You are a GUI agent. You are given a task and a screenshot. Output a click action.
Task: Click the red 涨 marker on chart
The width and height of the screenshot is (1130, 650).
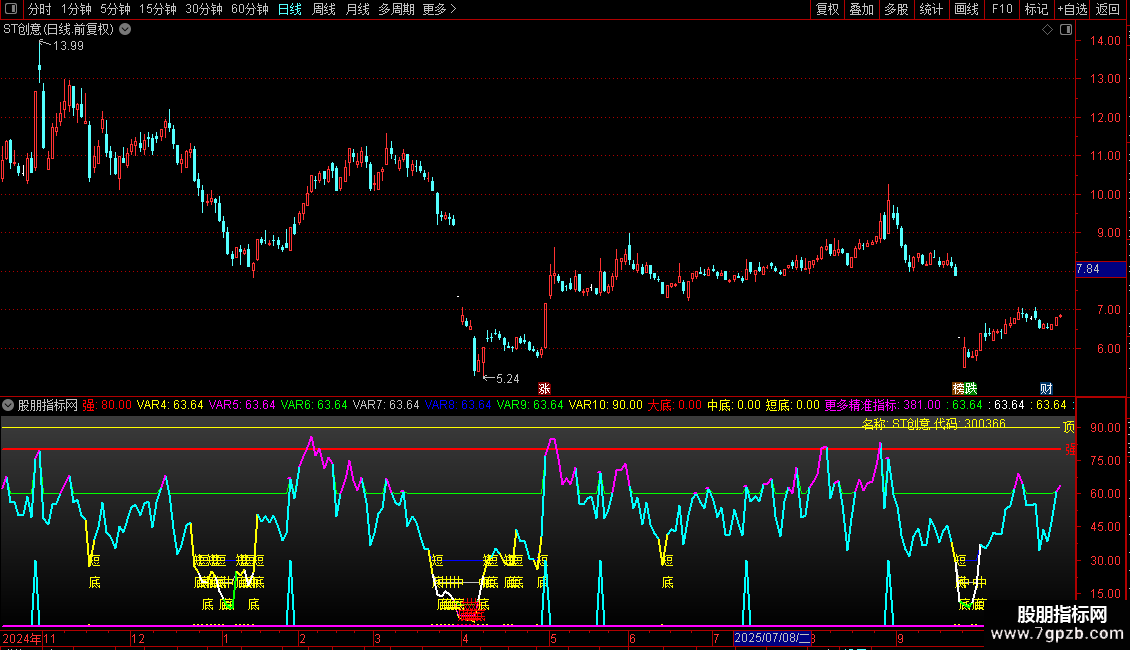coord(545,388)
